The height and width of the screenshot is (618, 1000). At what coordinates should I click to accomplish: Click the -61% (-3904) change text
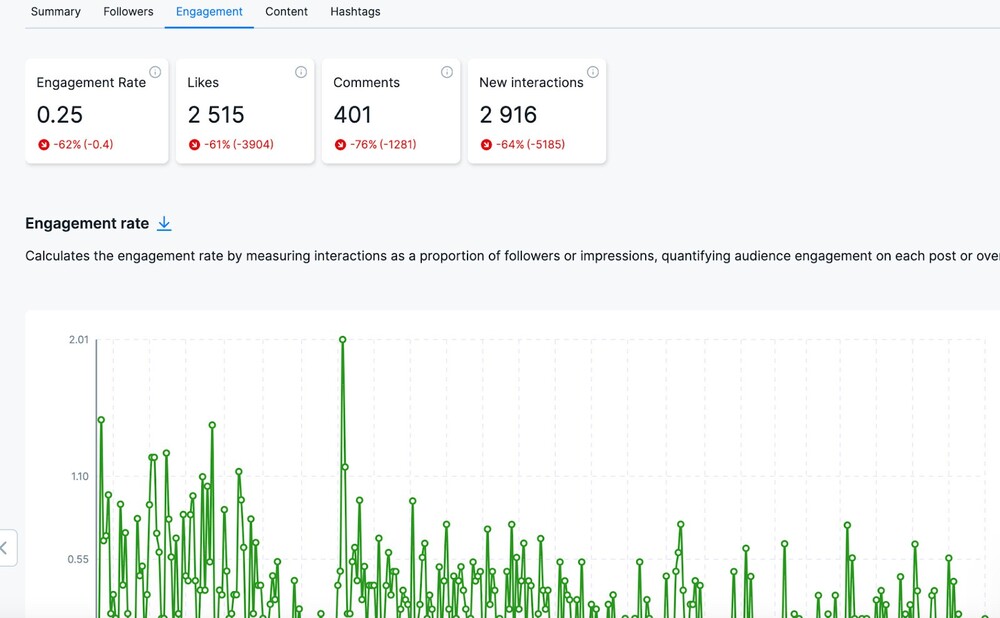coord(239,145)
